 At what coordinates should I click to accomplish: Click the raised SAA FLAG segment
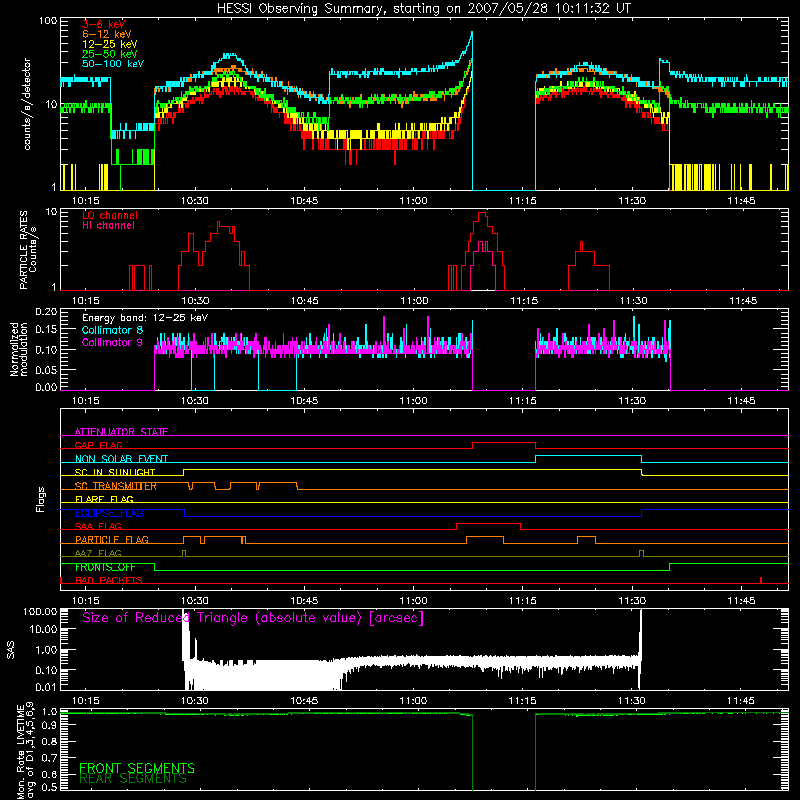point(488,524)
